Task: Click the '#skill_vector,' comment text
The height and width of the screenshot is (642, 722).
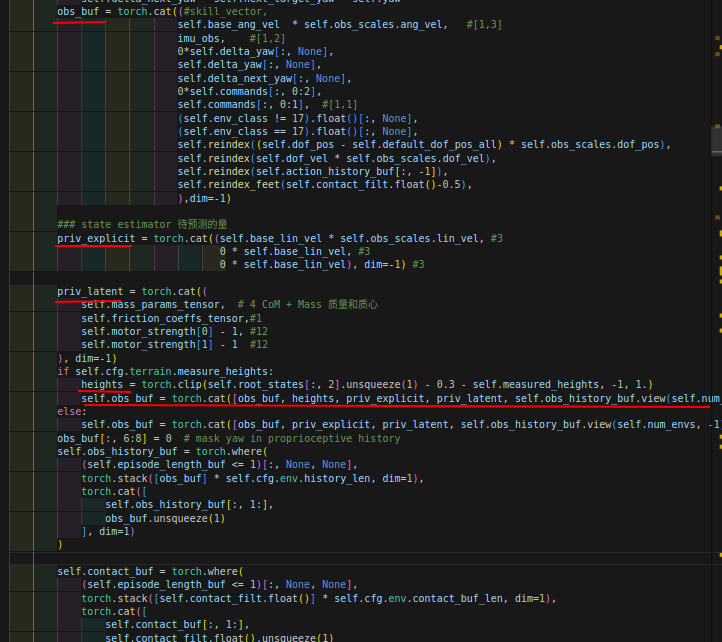Action: click(x=225, y=12)
